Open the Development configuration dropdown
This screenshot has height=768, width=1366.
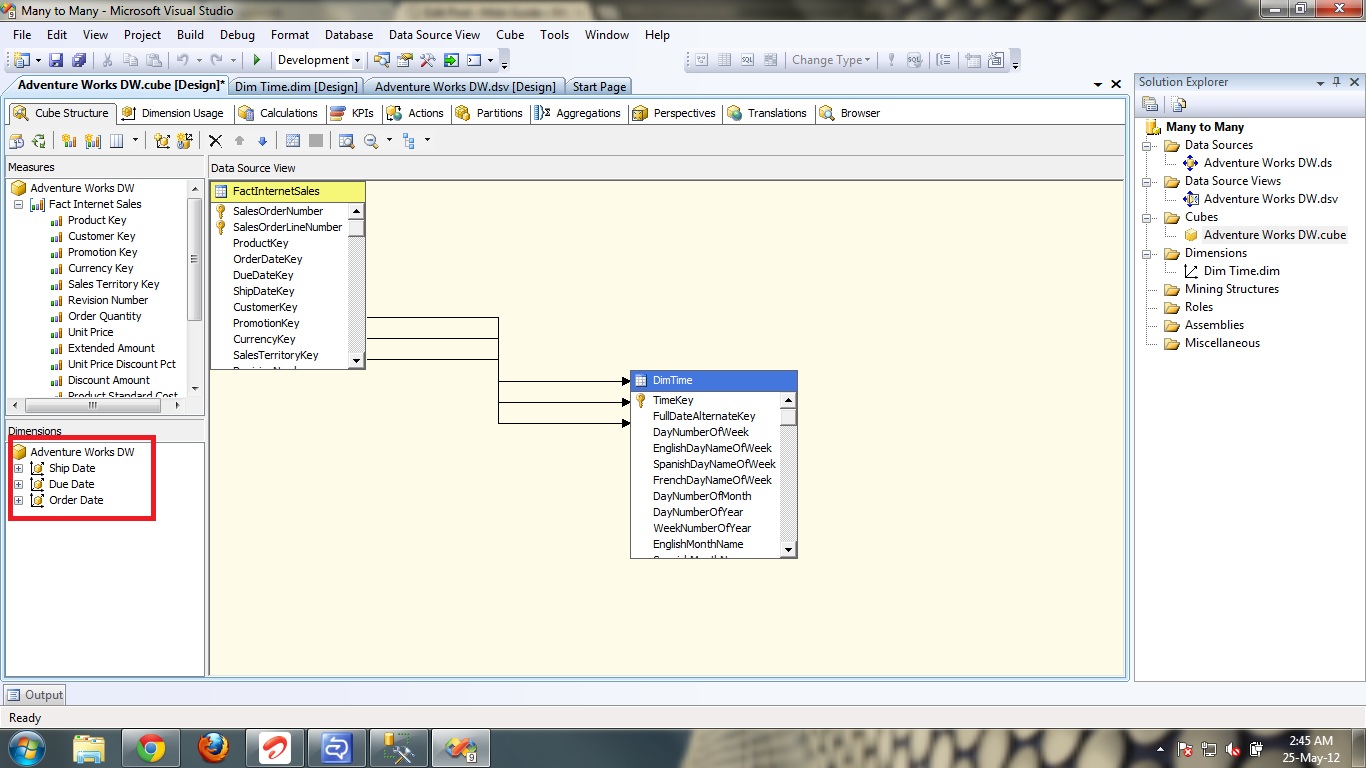click(x=357, y=60)
